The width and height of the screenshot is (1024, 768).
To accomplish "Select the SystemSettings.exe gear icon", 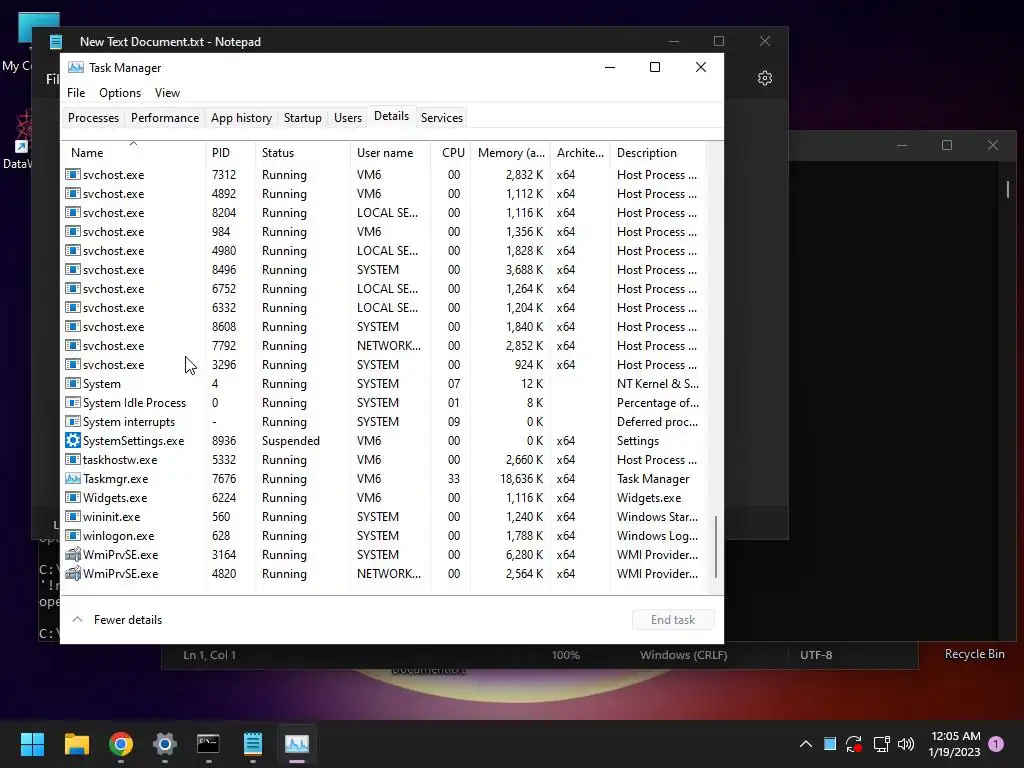I will click(x=73, y=441).
